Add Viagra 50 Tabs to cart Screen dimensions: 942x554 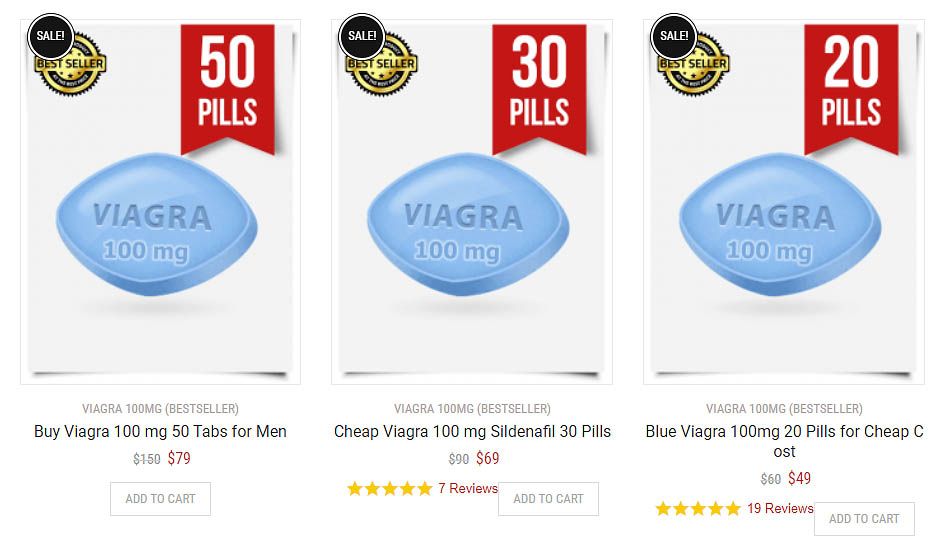[160, 499]
